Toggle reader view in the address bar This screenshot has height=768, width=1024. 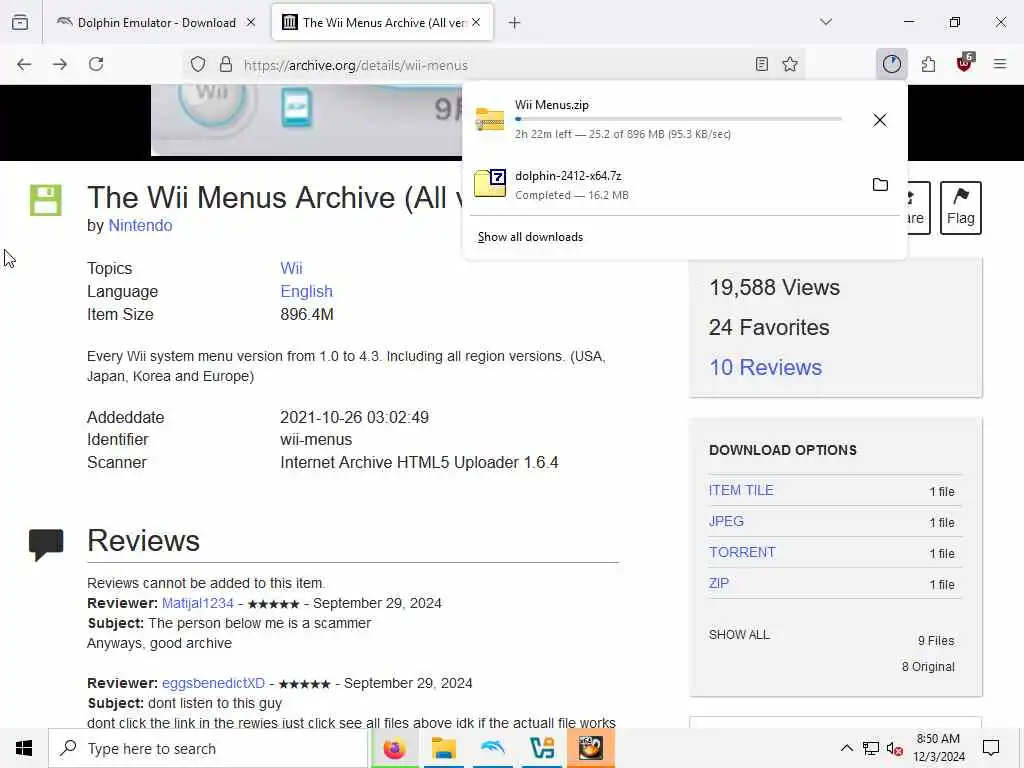(761, 65)
